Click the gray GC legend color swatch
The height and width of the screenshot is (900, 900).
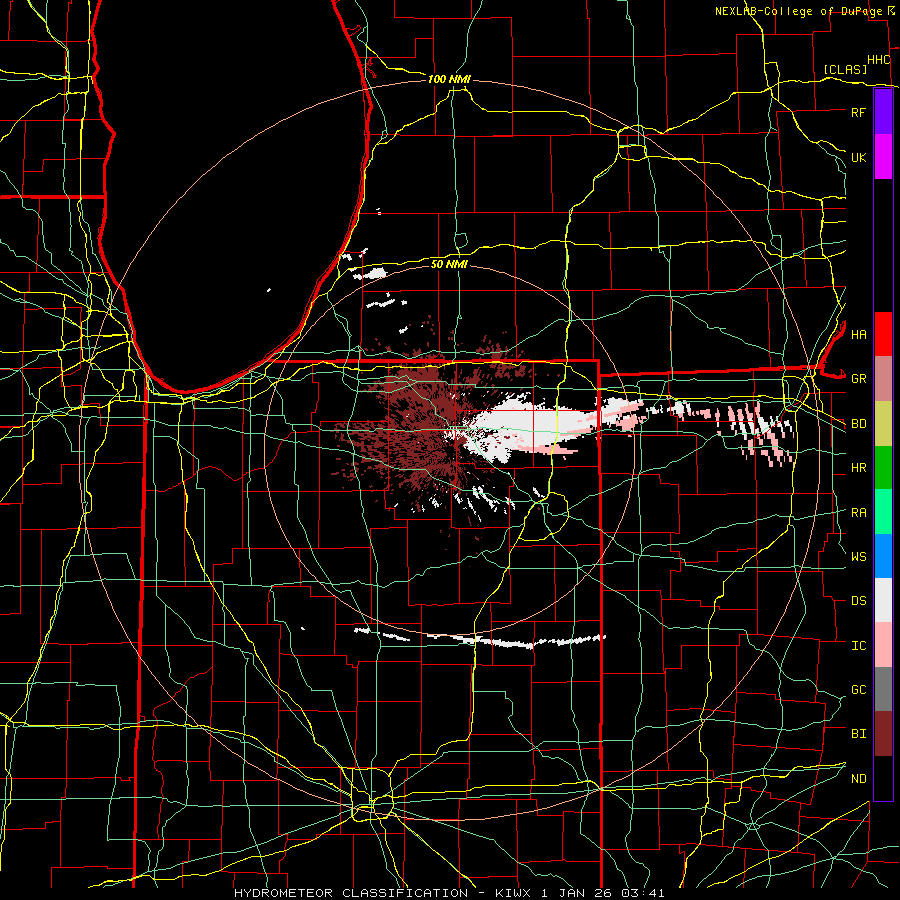pyautogui.click(x=883, y=689)
